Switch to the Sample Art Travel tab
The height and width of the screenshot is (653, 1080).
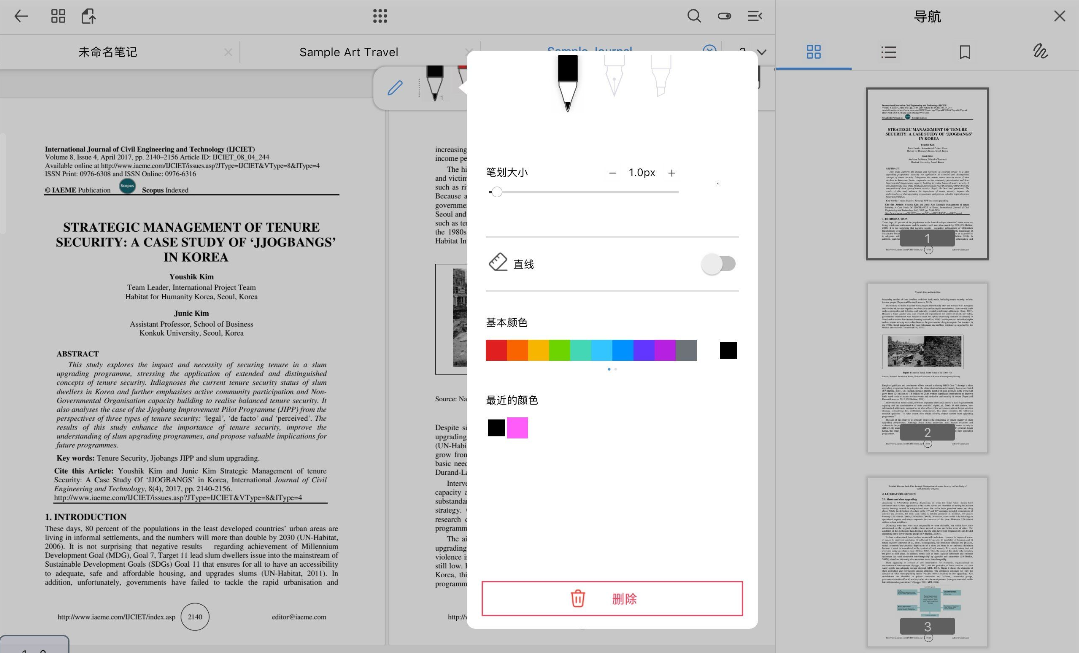tap(352, 51)
